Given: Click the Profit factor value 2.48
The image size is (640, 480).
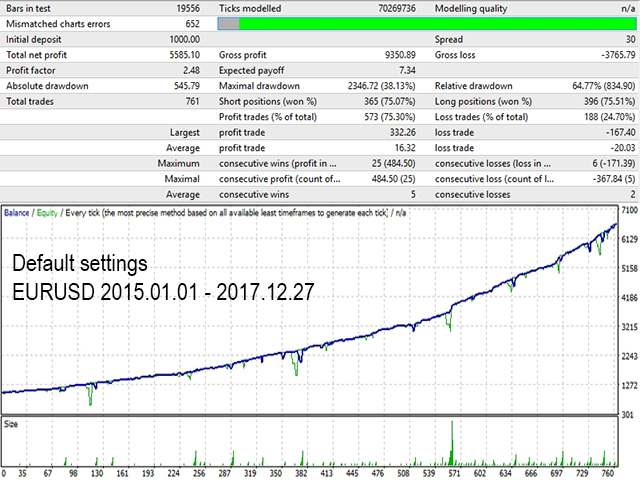Looking at the screenshot, I should (191, 70).
